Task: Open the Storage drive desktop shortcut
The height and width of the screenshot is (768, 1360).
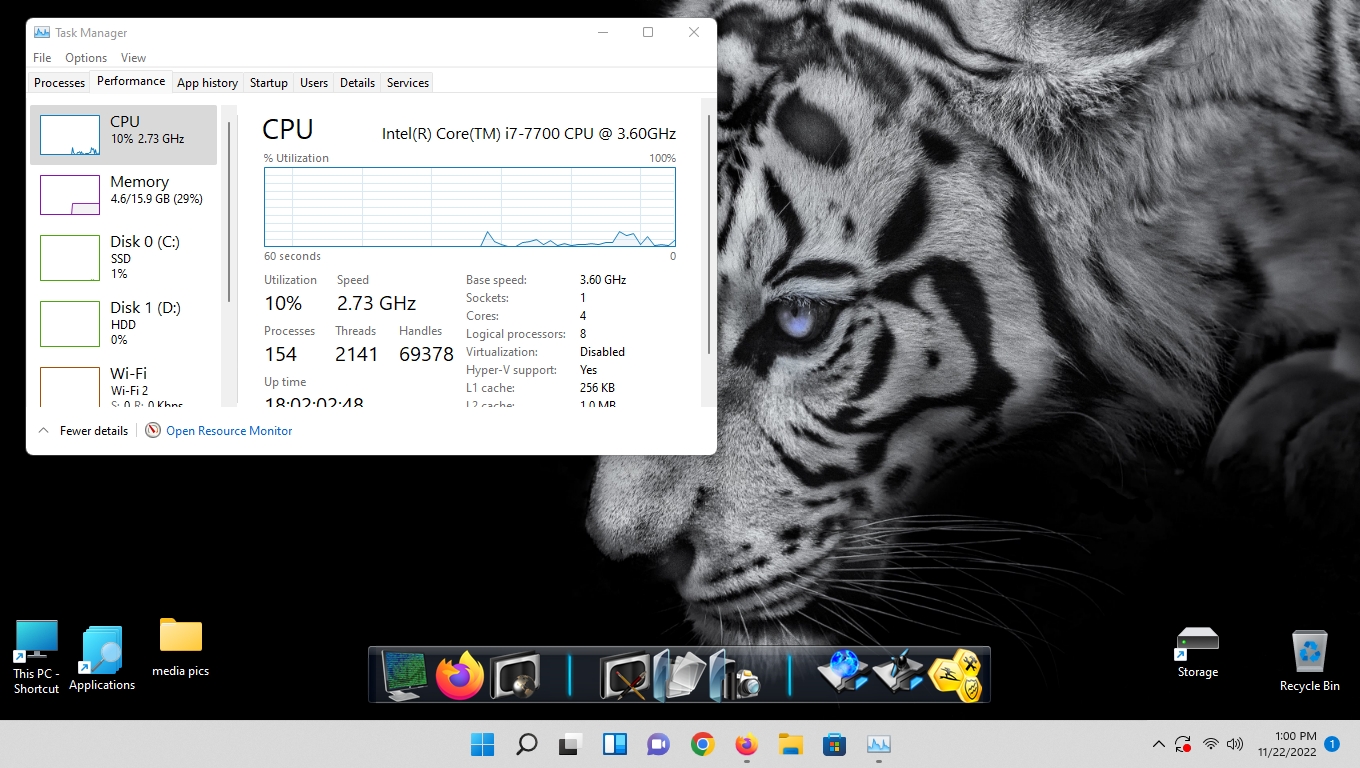Action: [1197, 652]
